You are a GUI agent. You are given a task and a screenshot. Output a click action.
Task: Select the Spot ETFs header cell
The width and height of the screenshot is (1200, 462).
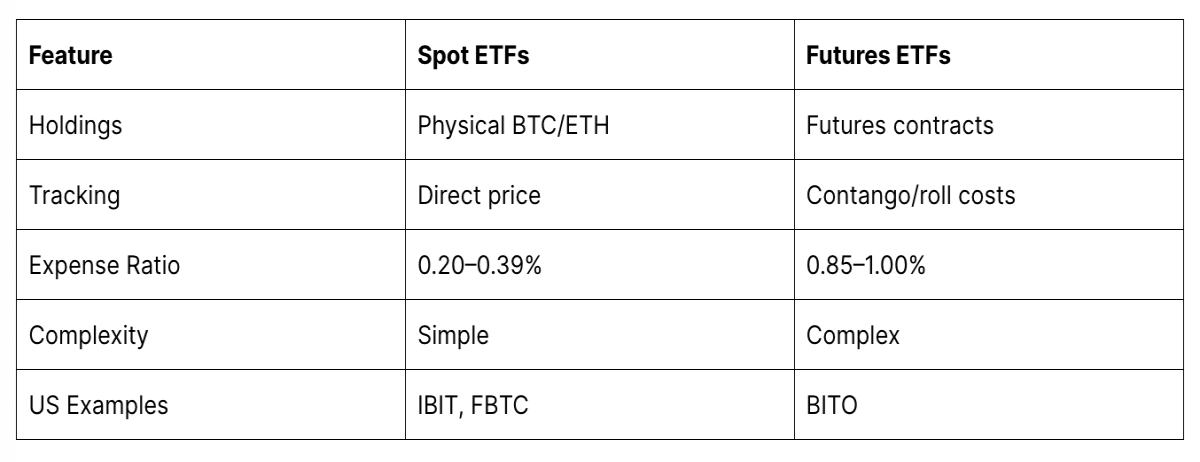[599, 55]
